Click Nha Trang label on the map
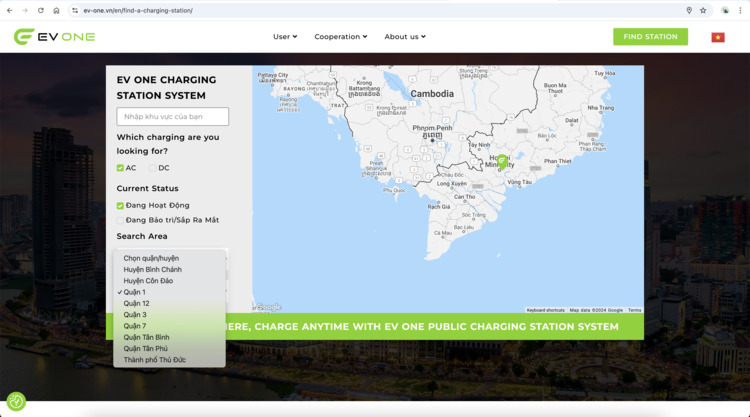This screenshot has height=417, width=750. pos(600,108)
